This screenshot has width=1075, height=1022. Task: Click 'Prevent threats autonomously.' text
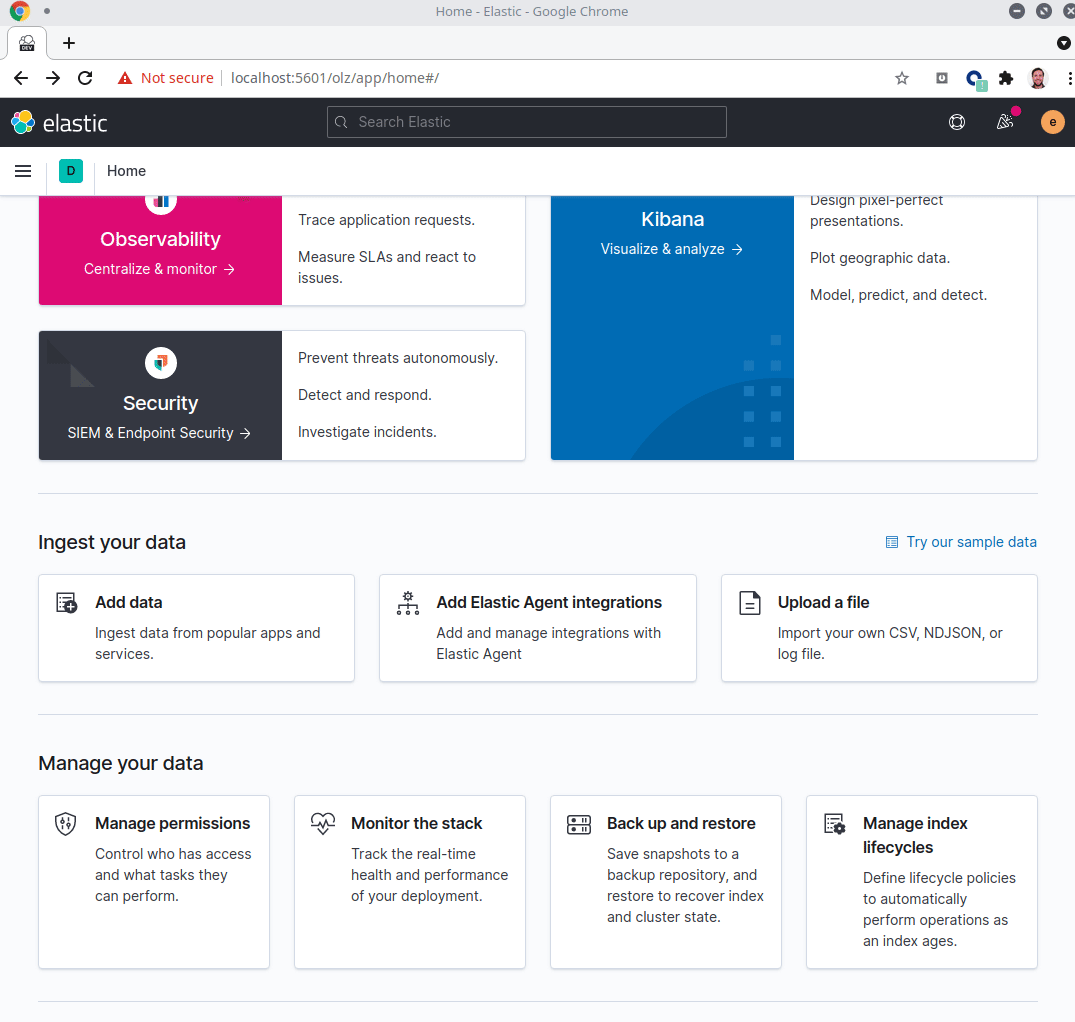tap(398, 358)
